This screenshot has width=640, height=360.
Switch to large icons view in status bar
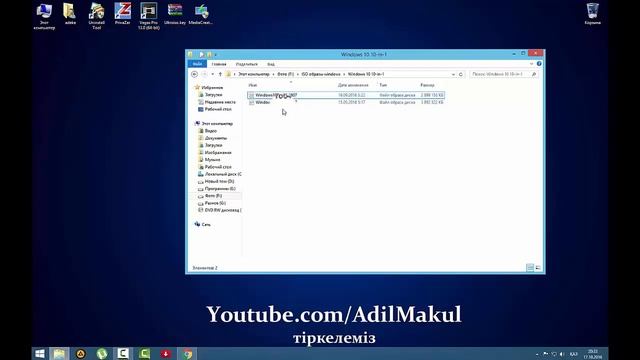[x=538, y=268]
